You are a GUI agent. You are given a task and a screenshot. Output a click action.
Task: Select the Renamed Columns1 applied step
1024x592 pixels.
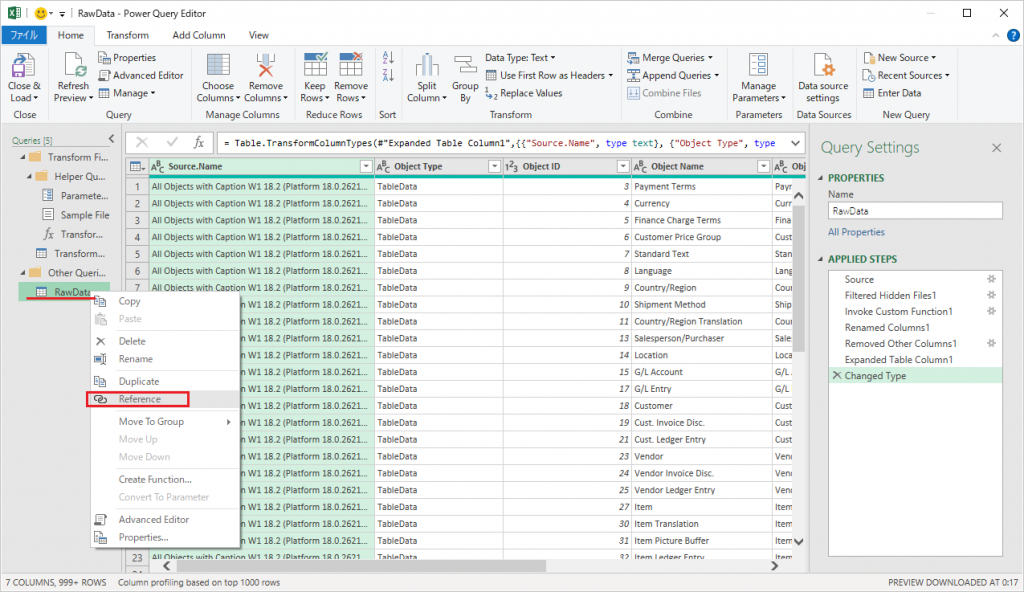coord(915,327)
